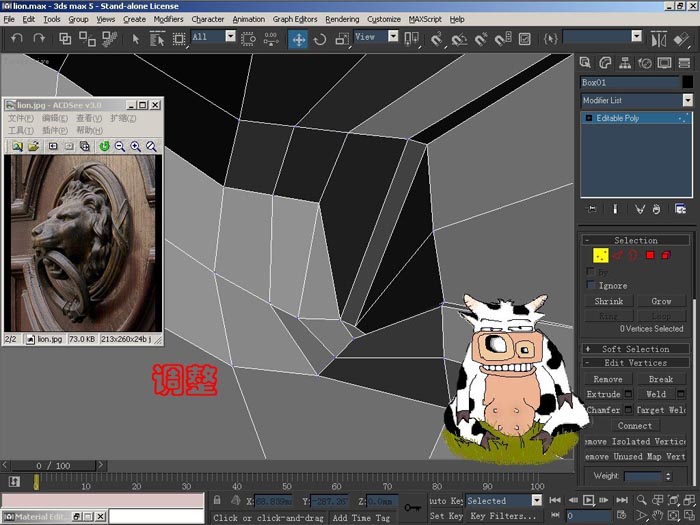Activate the Rotate tool in toolbar
The image size is (700, 525).
click(320, 40)
